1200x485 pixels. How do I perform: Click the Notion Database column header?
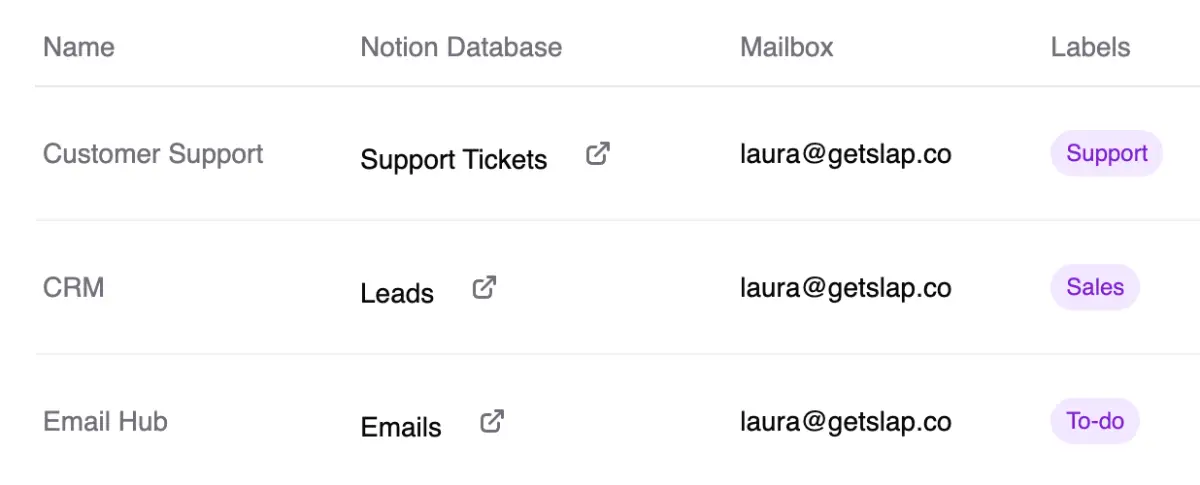coord(461,47)
